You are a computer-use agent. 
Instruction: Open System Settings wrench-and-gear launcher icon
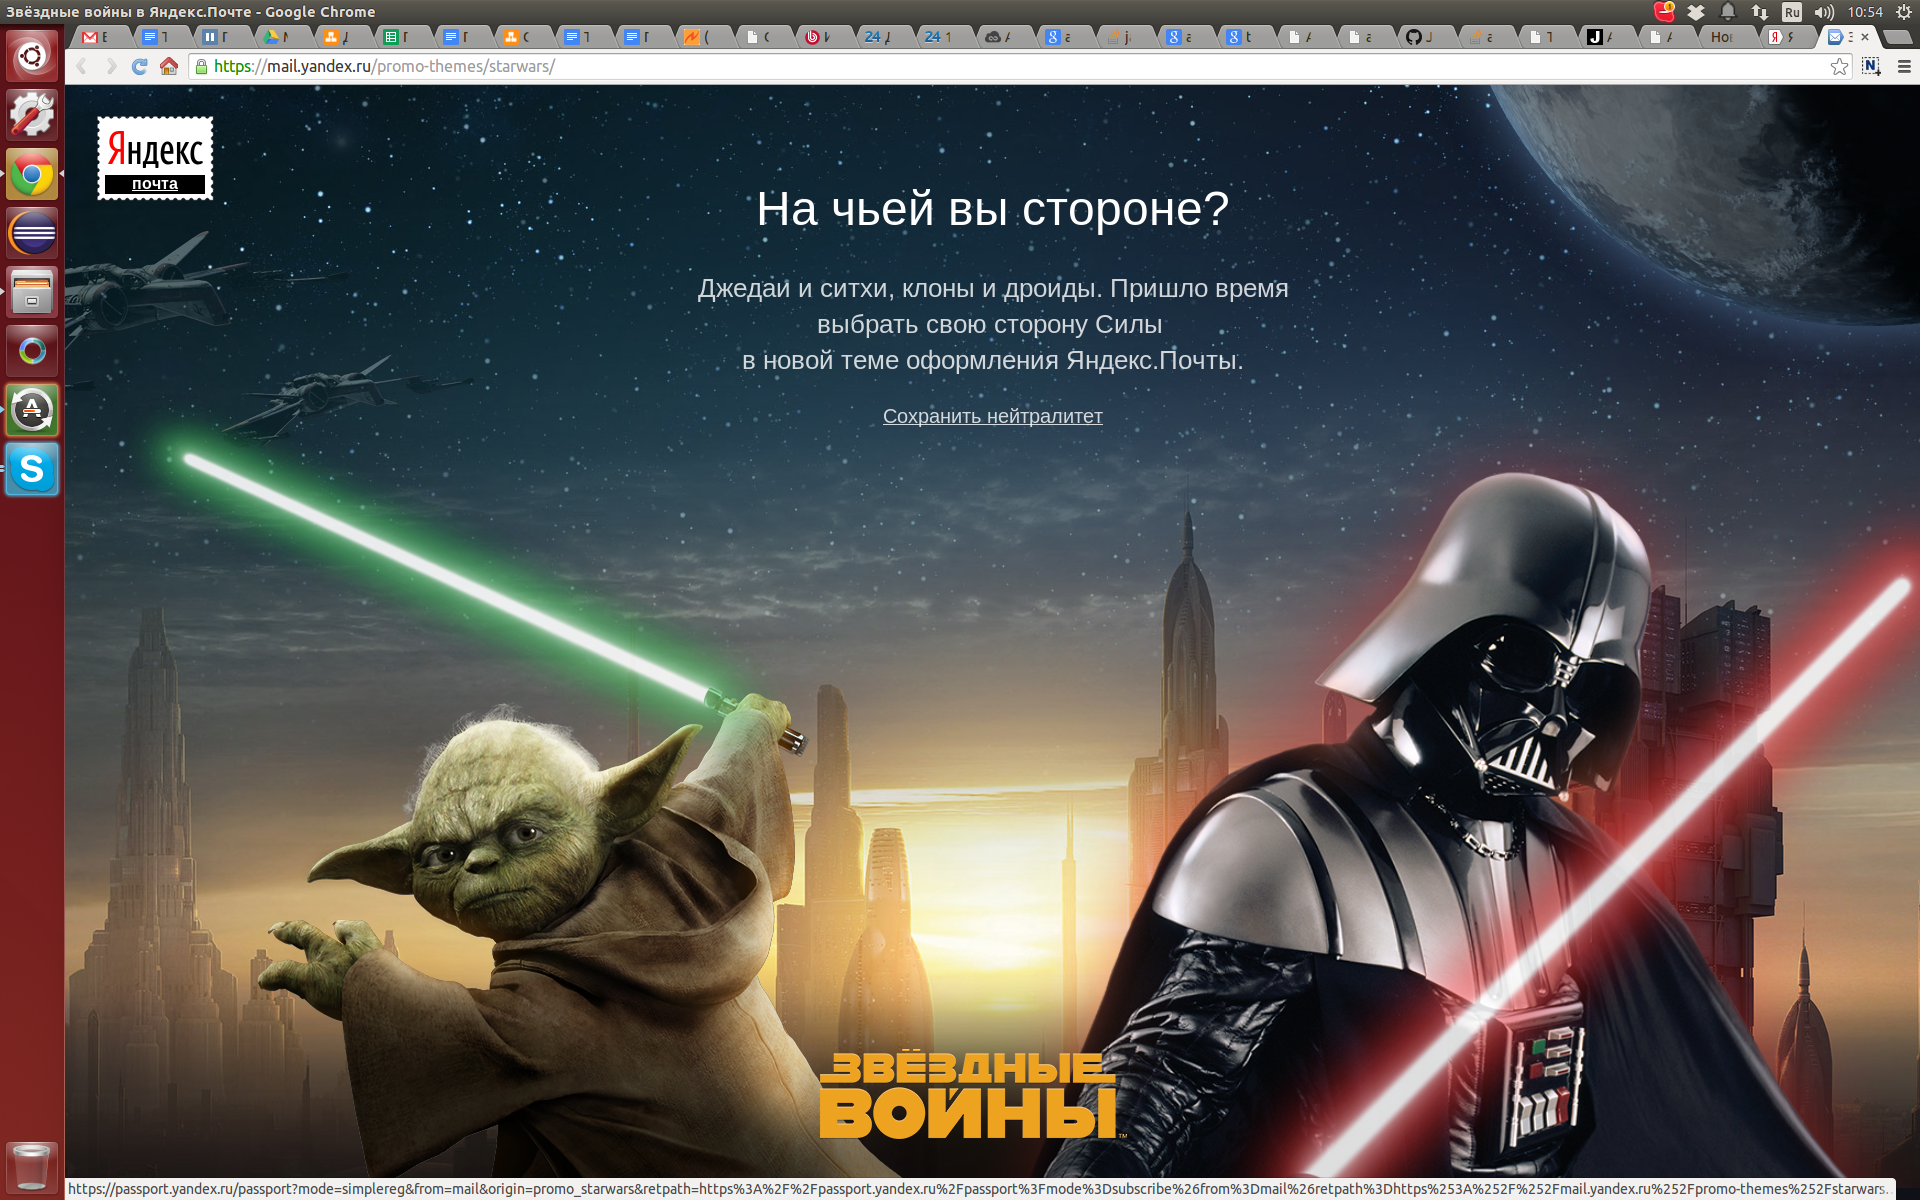[x=32, y=115]
